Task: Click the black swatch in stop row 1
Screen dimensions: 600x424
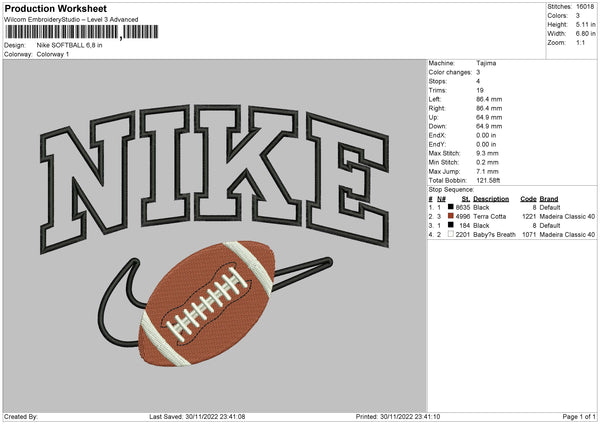Action: [x=451, y=207]
